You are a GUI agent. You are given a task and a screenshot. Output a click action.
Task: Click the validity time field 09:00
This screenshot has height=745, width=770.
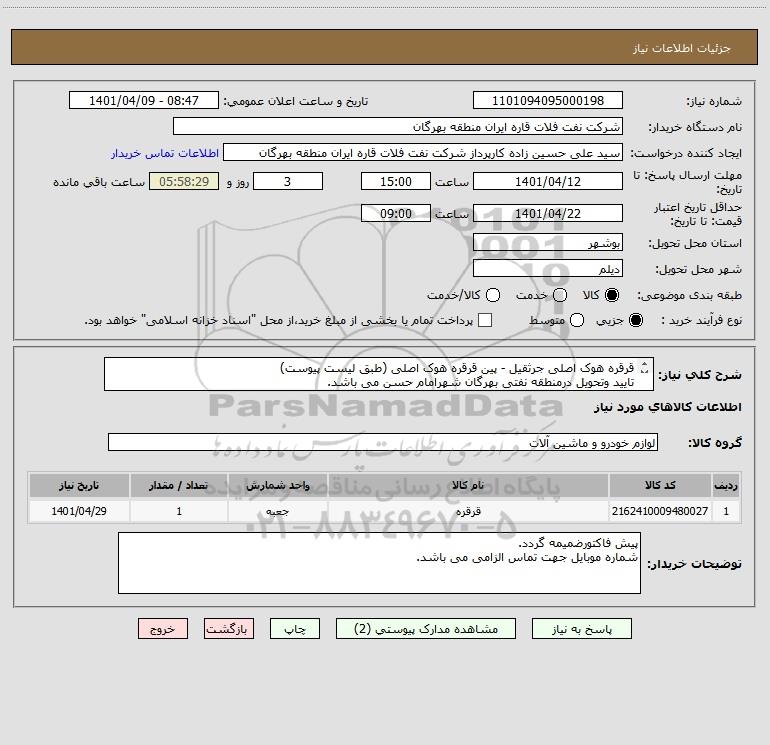(x=396, y=213)
